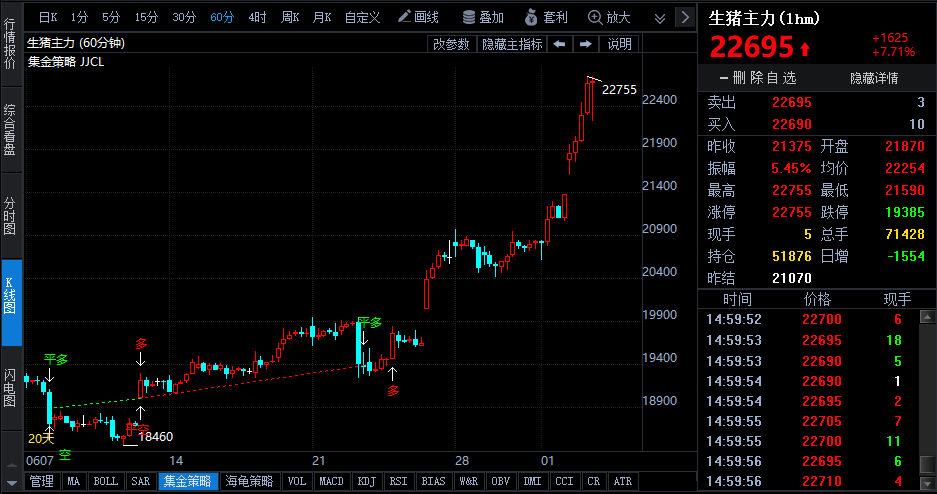Viewport: 937px width, 494px height.
Task: Expand more toolbar options chevron
Action: 660,18
